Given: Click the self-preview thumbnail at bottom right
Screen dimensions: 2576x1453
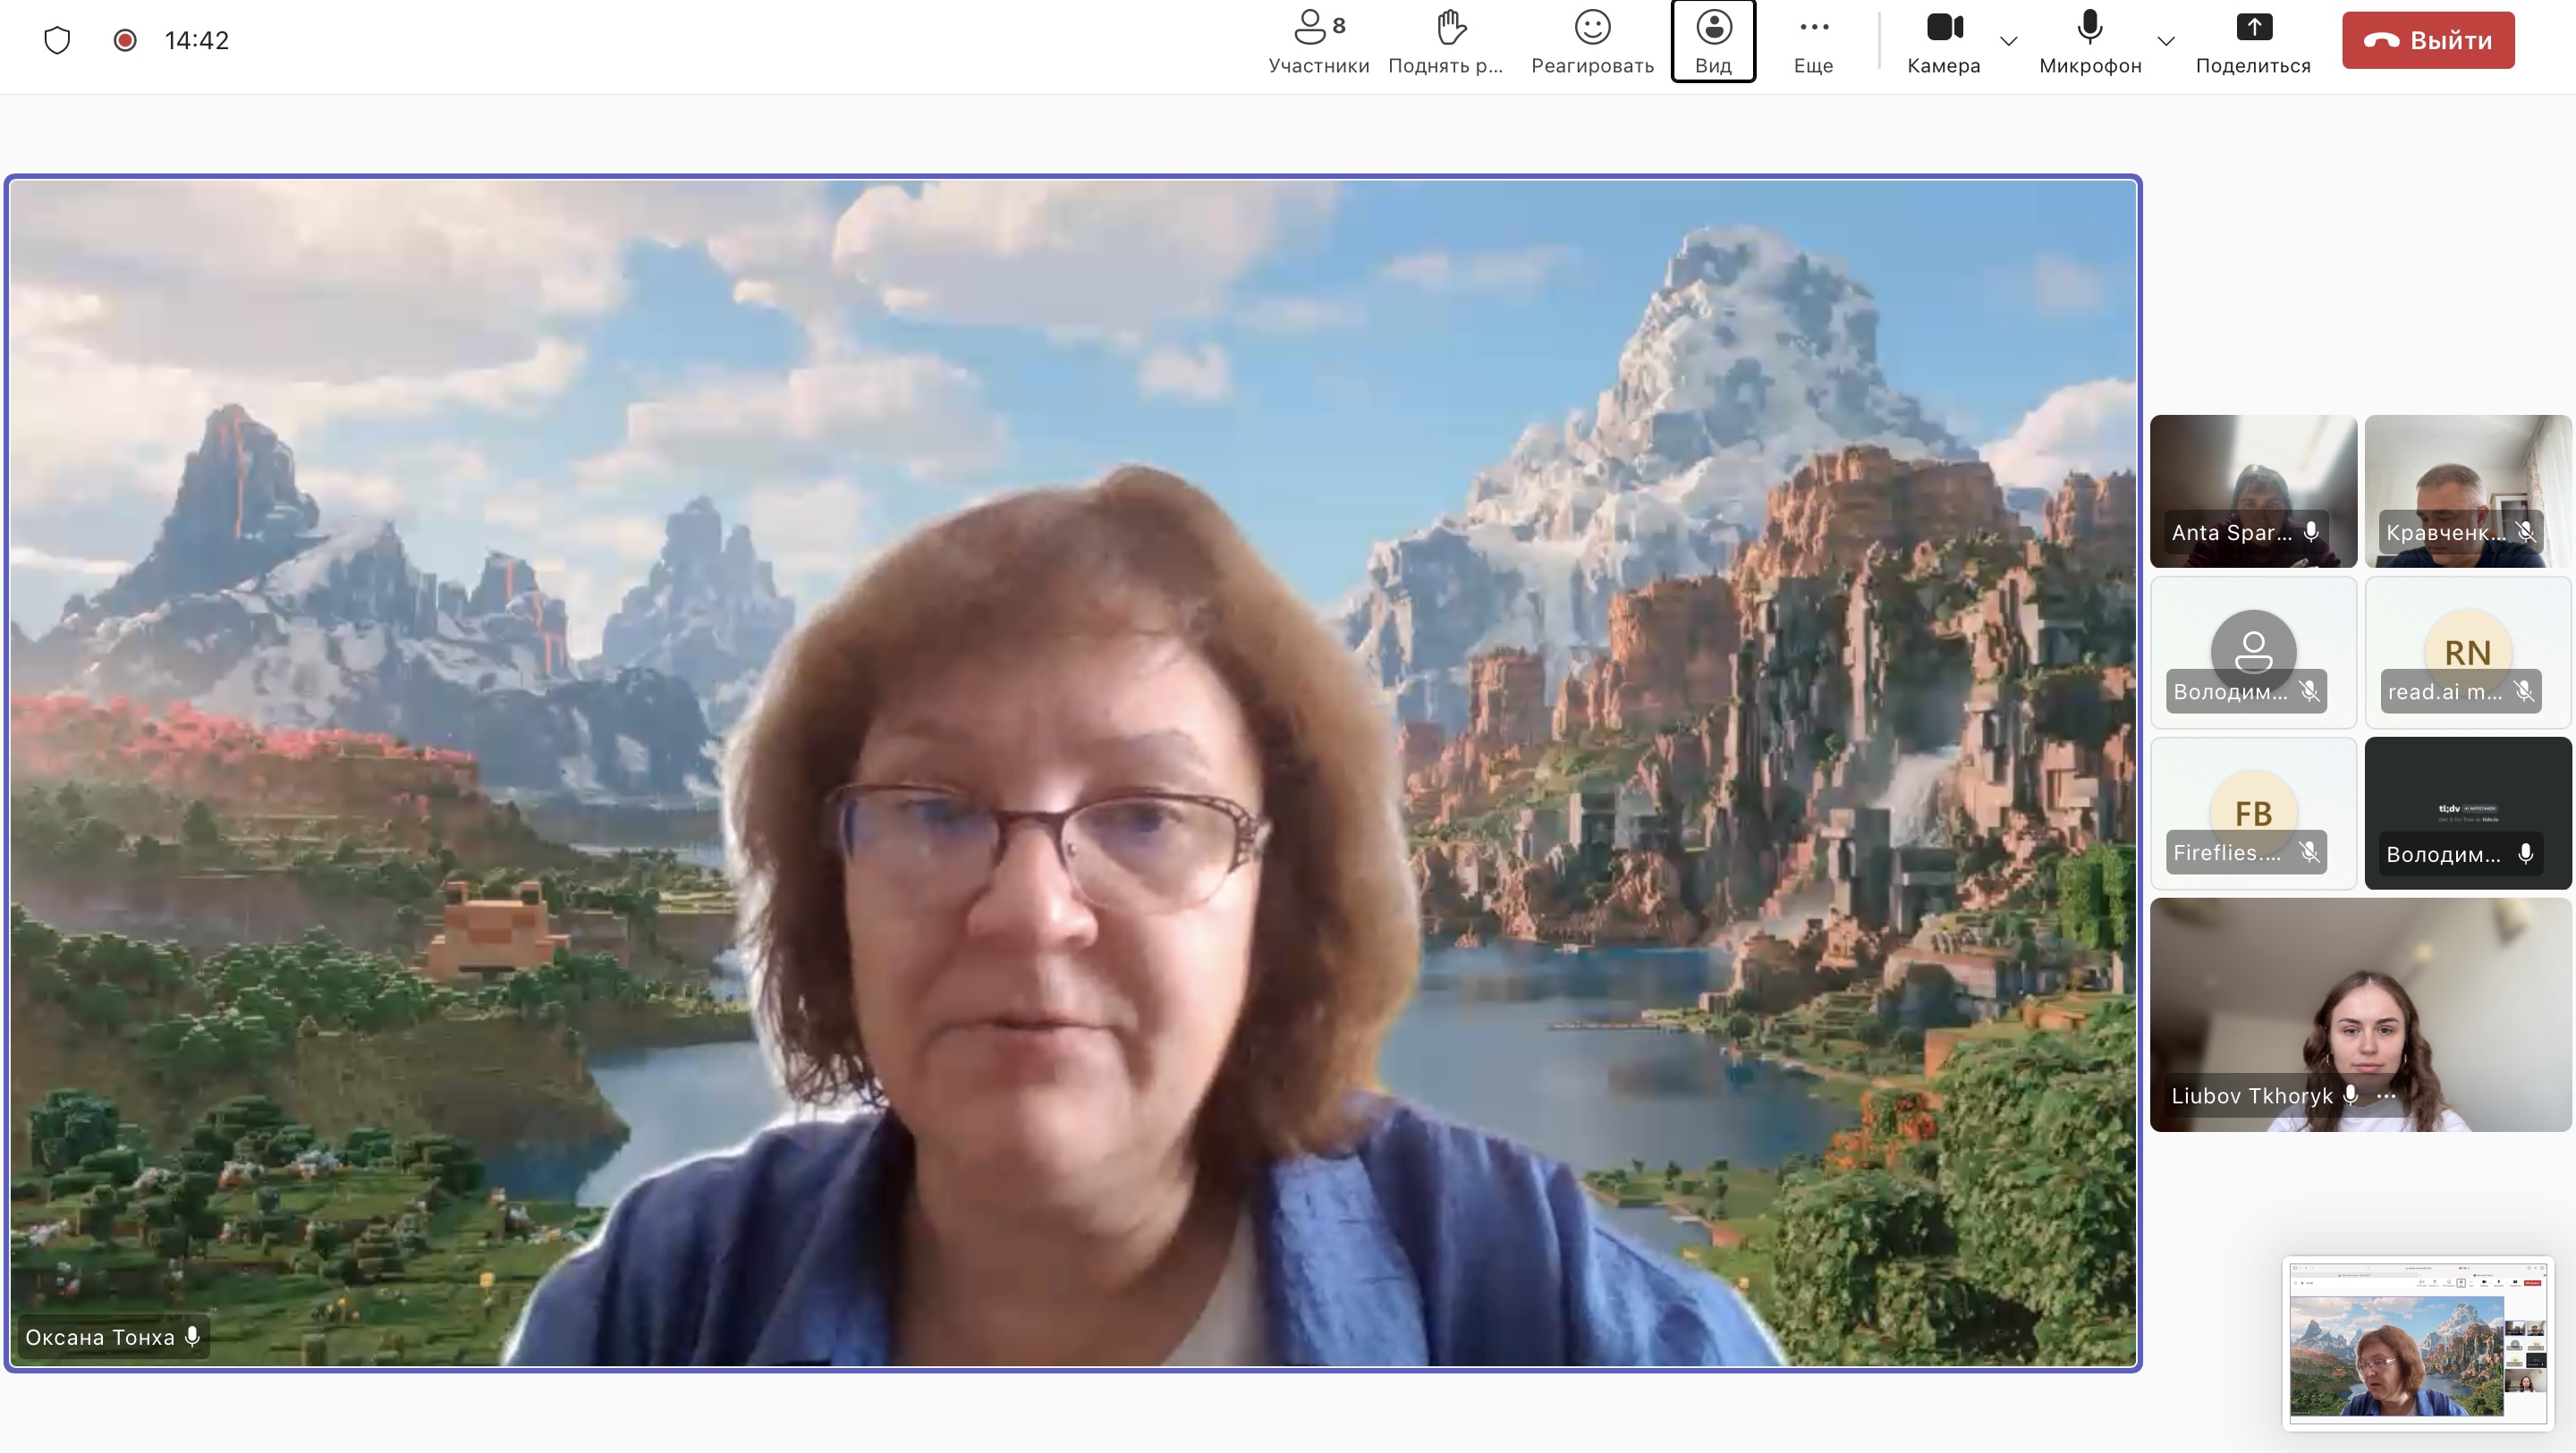Looking at the screenshot, I should 2418,1343.
